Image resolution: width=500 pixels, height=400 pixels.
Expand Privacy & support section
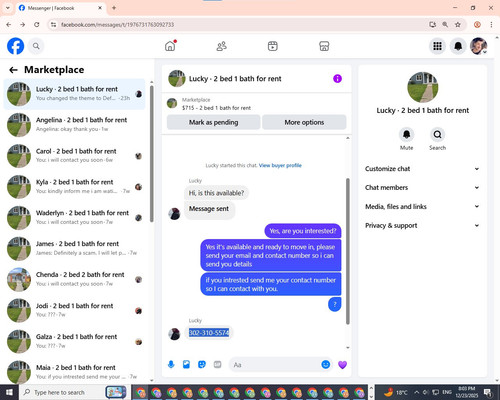(422, 225)
